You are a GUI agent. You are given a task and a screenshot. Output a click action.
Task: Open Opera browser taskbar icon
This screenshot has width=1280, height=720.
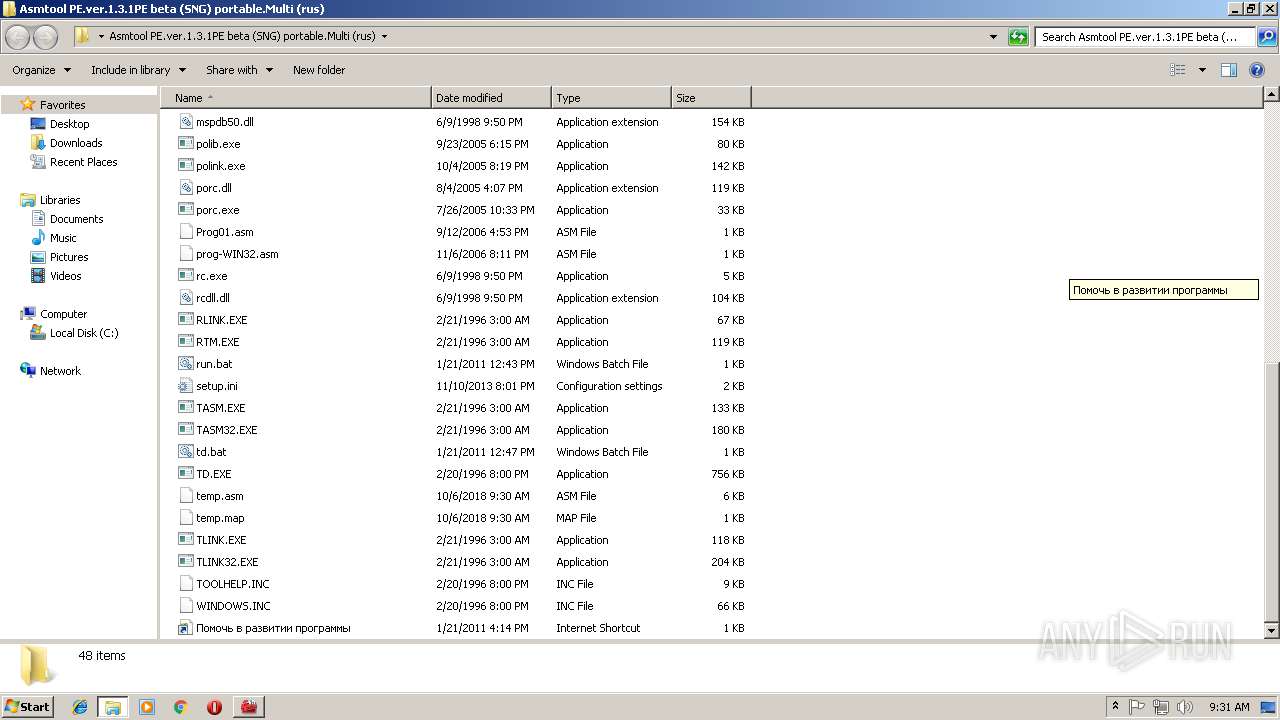click(214, 707)
